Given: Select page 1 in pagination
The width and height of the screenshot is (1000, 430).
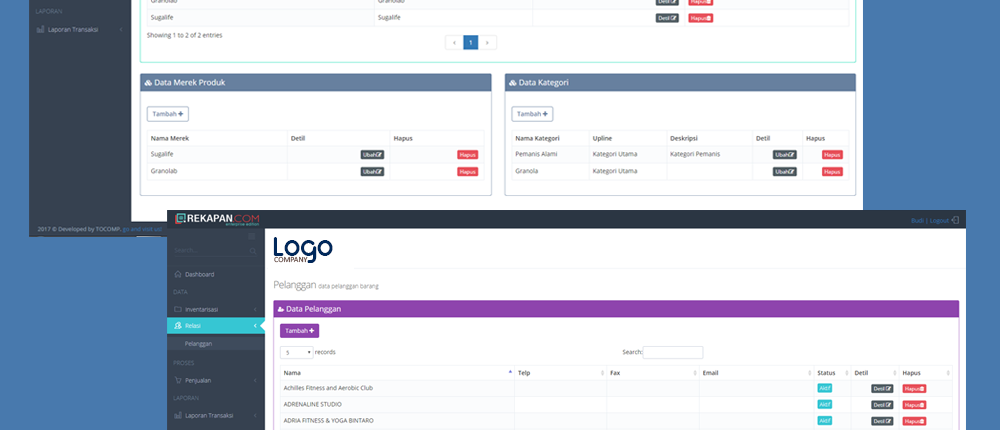Looking at the screenshot, I should pyautogui.click(x=470, y=43).
